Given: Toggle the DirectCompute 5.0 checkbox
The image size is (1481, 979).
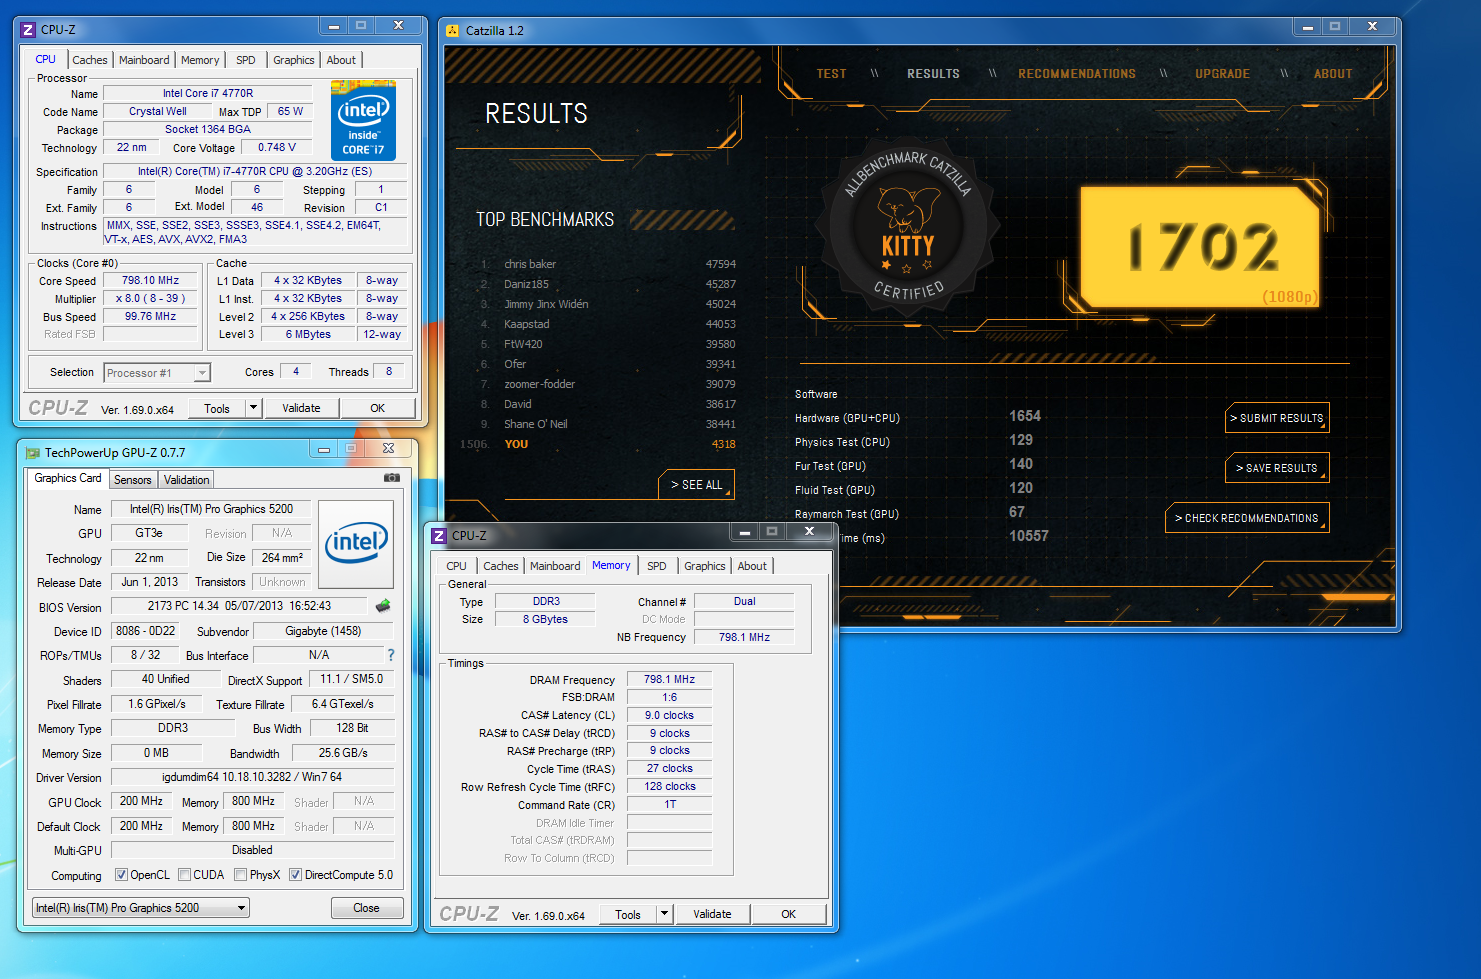Looking at the screenshot, I should pos(295,875).
